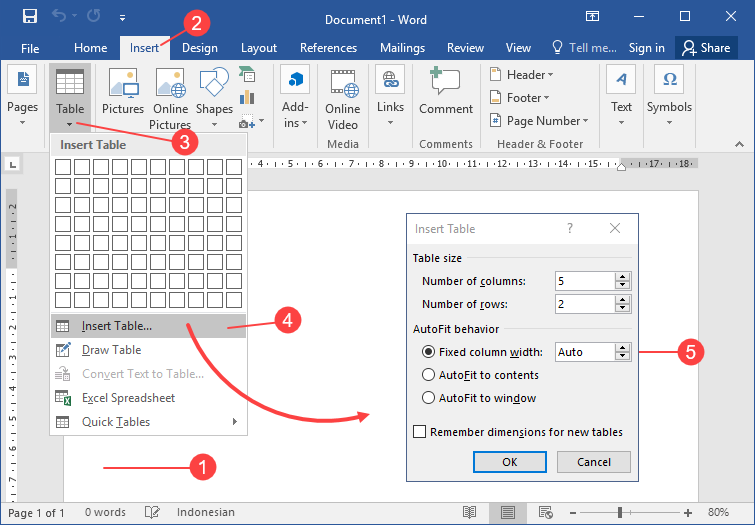Collapse the ribbon chevron
The height and width of the screenshot is (525, 755).
pos(739,144)
